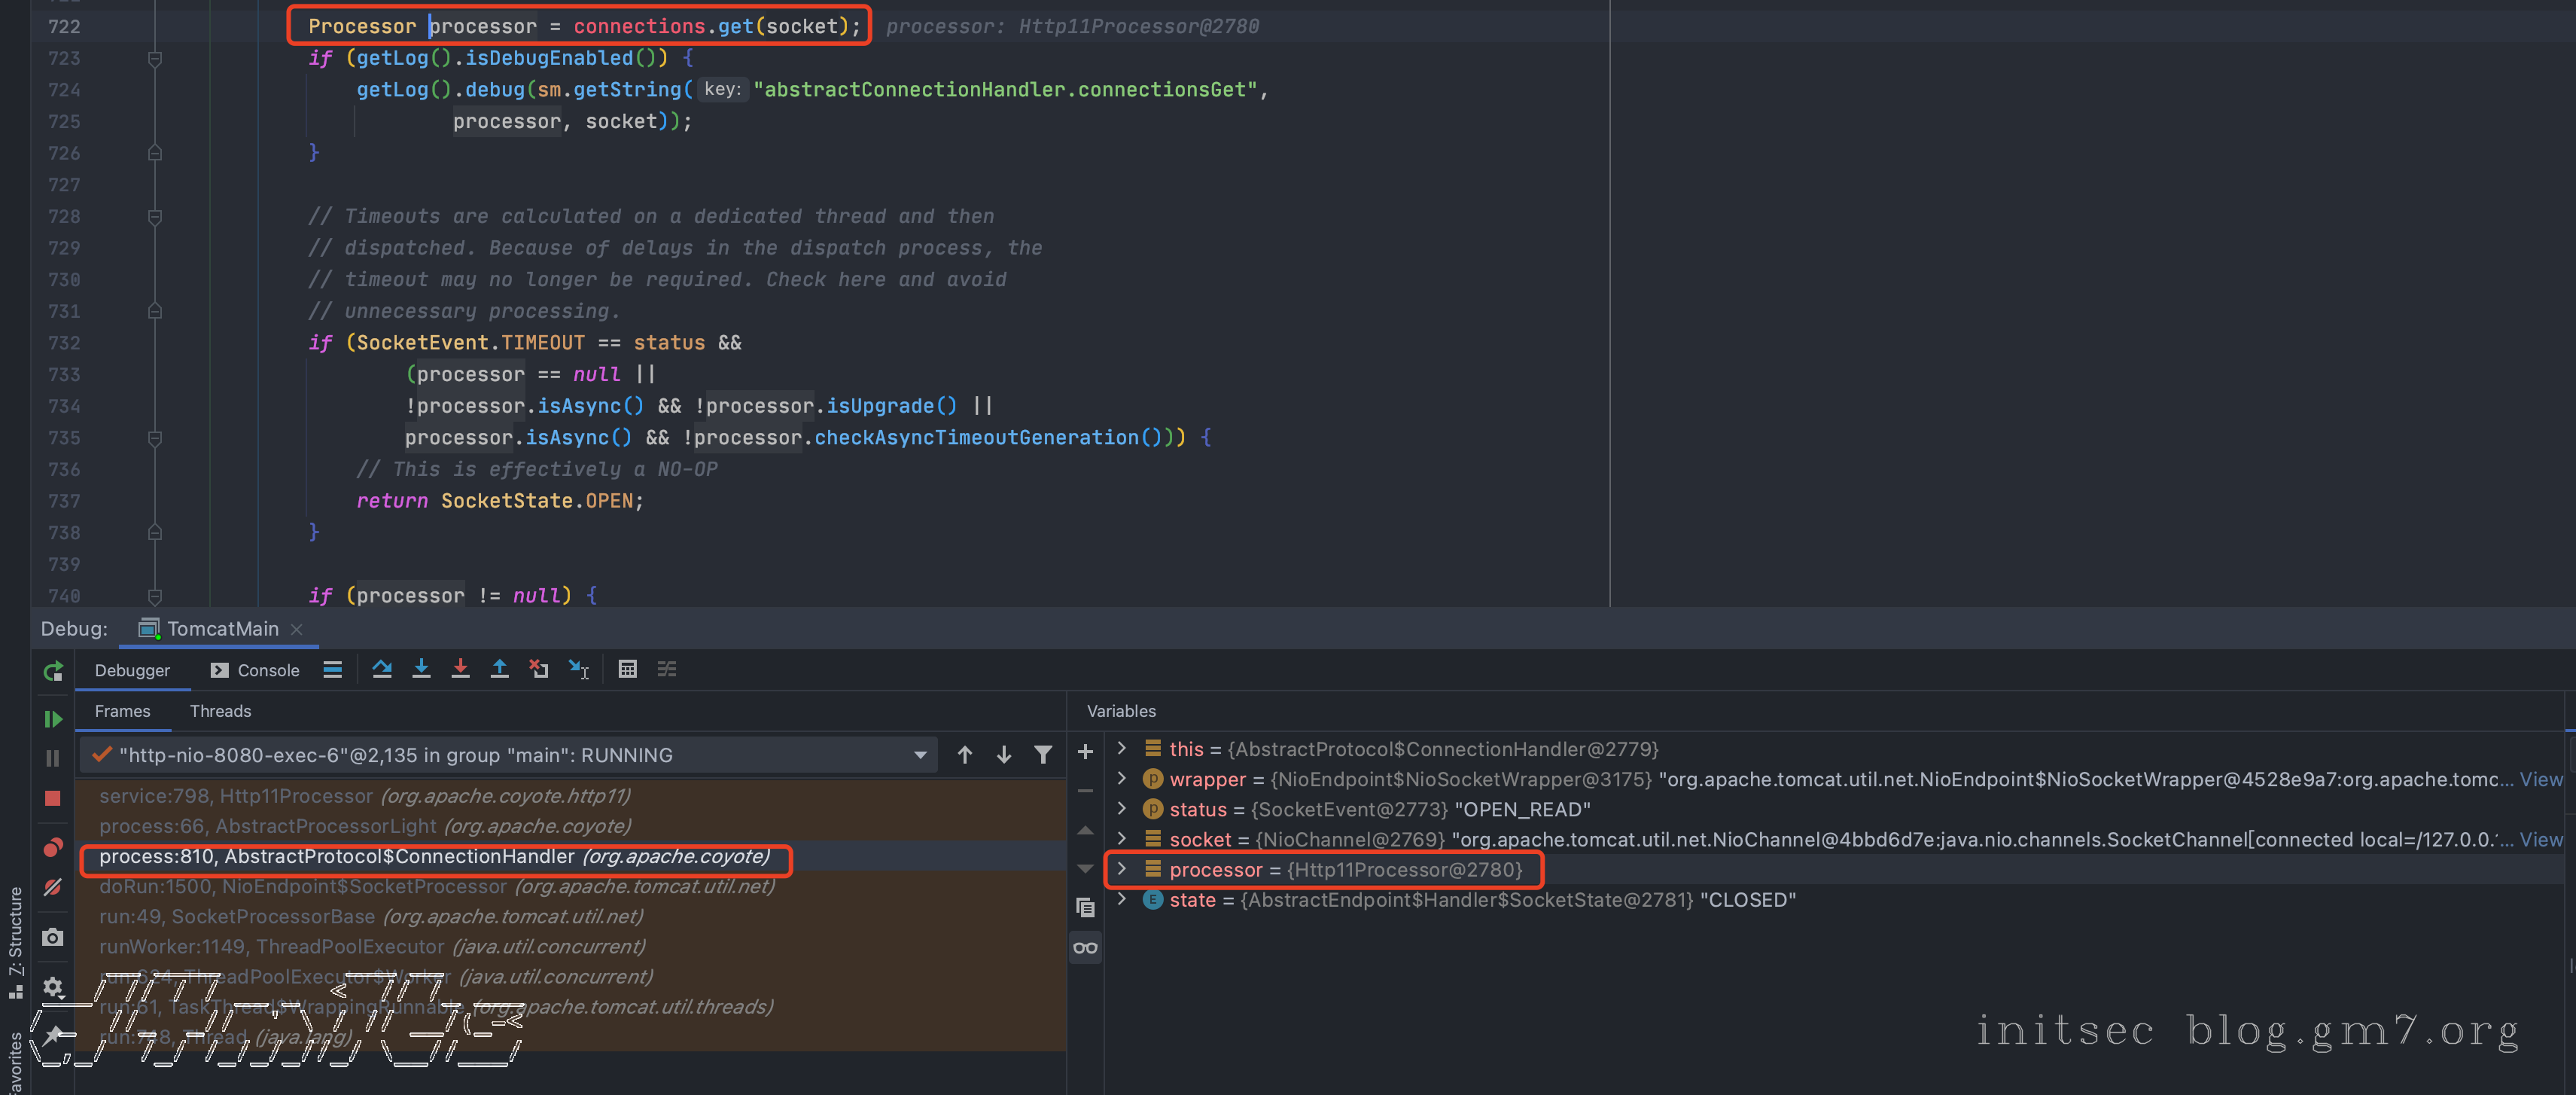
Task: Click the Run to Cursor icon
Action: [x=579, y=669]
